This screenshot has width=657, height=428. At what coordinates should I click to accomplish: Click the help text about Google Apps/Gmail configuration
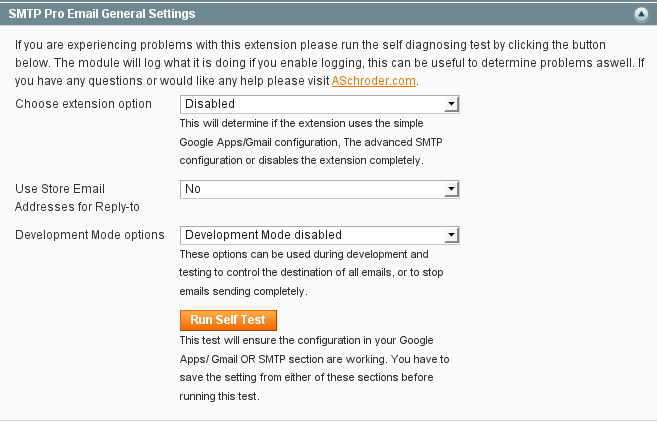(311, 142)
